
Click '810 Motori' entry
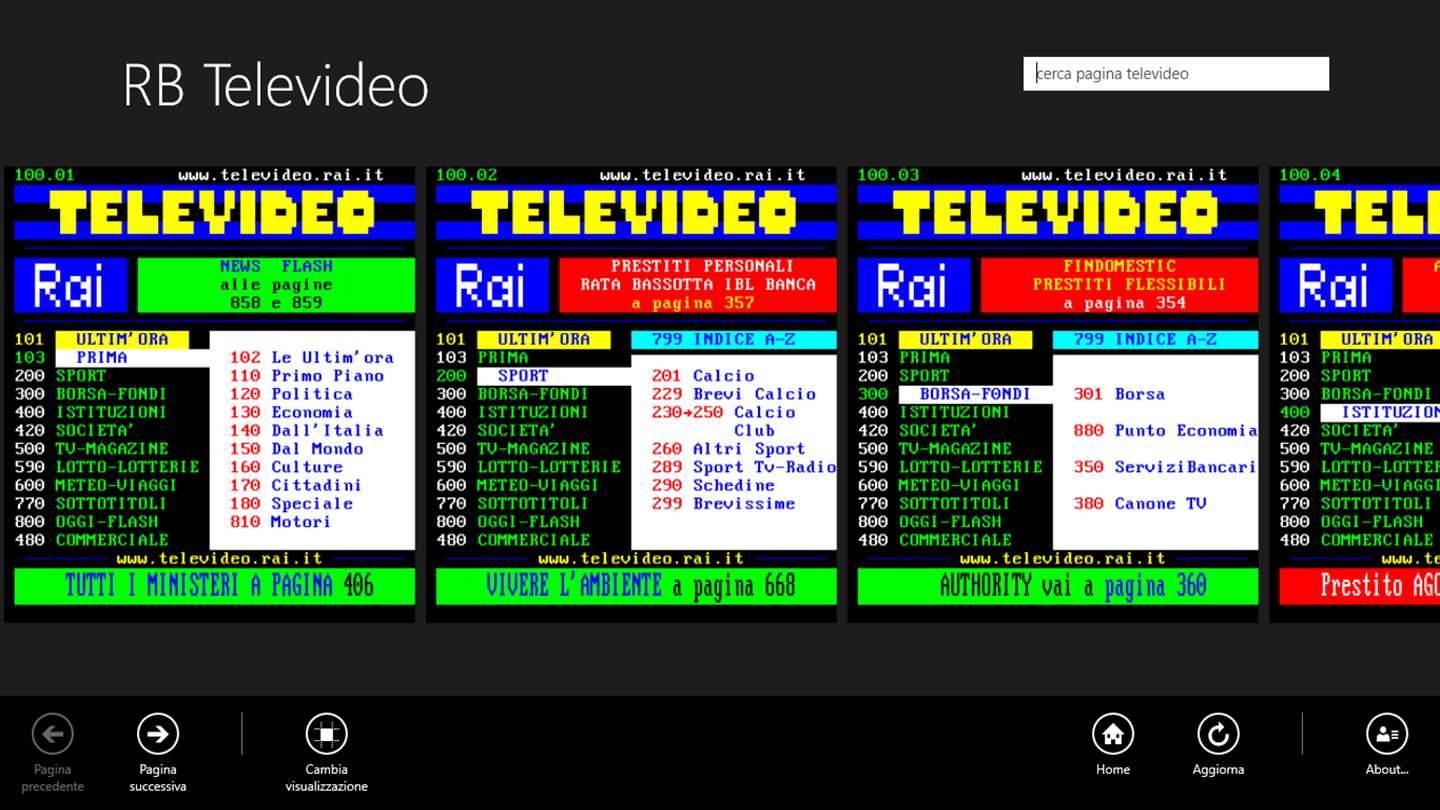[x=281, y=522]
